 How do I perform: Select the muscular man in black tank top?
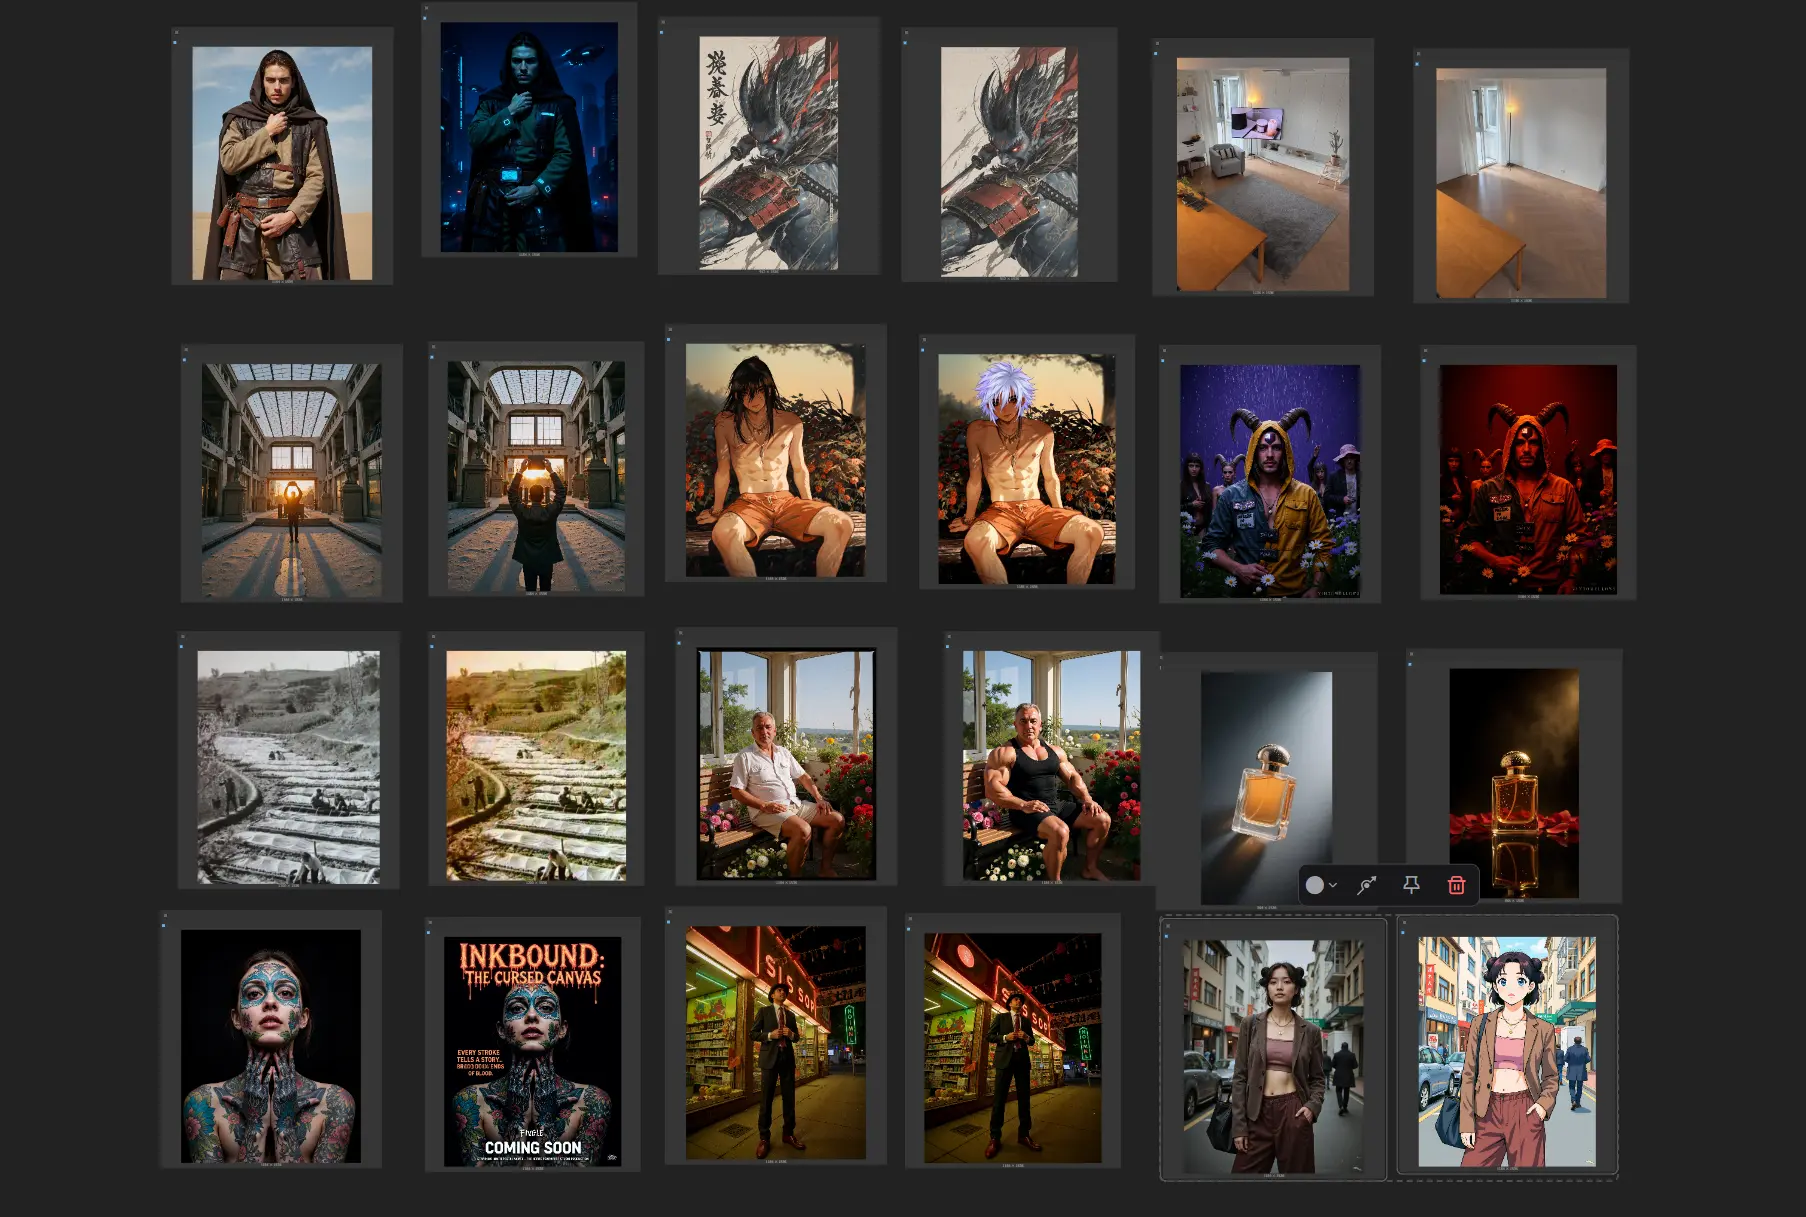pos(1050,766)
